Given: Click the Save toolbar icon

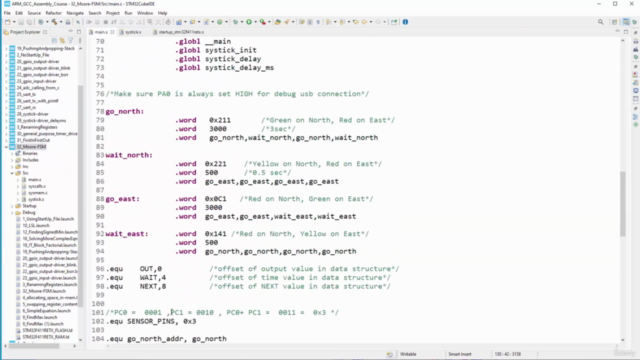Looking at the screenshot, I should [21, 22].
